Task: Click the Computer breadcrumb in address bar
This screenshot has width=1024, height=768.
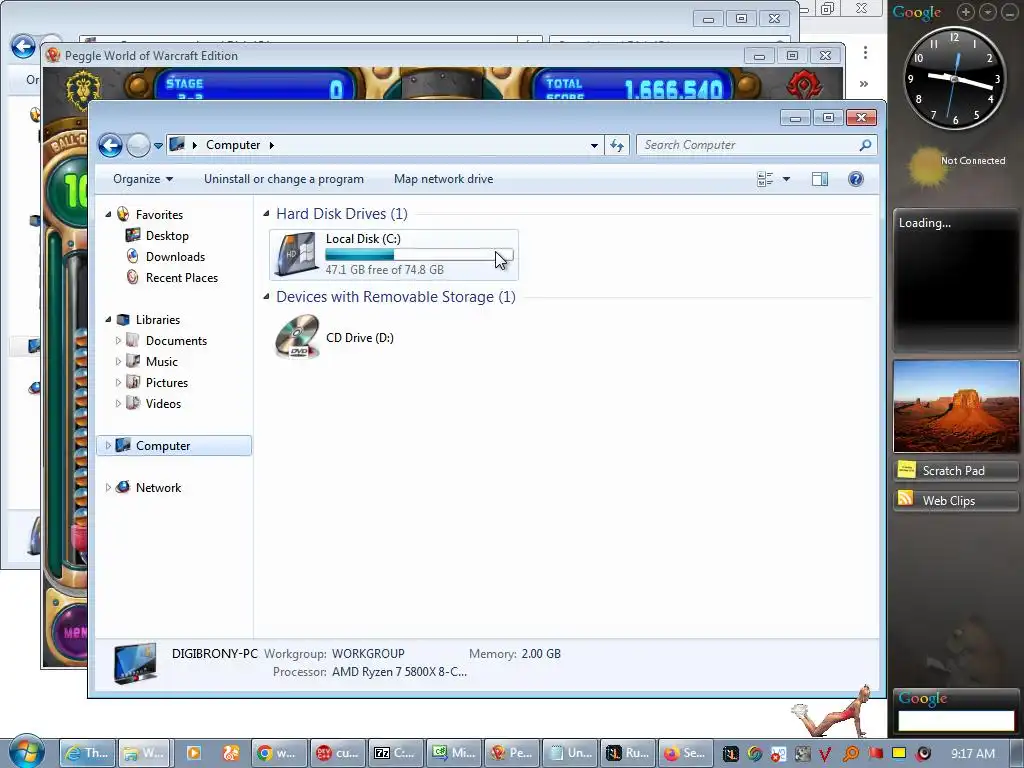Action: [233, 145]
